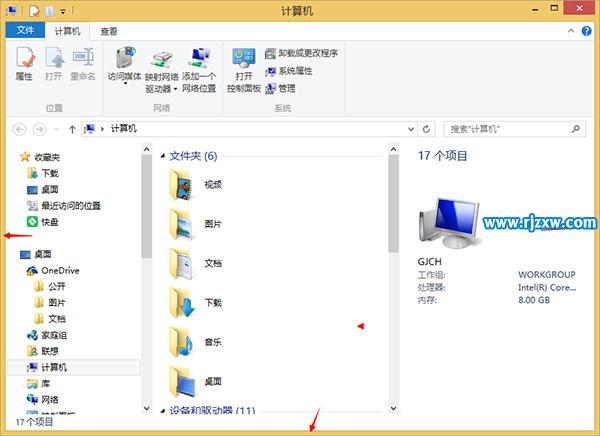
Task: Select the 图片 folder under OneDrive
Action: pyautogui.click(x=50, y=303)
